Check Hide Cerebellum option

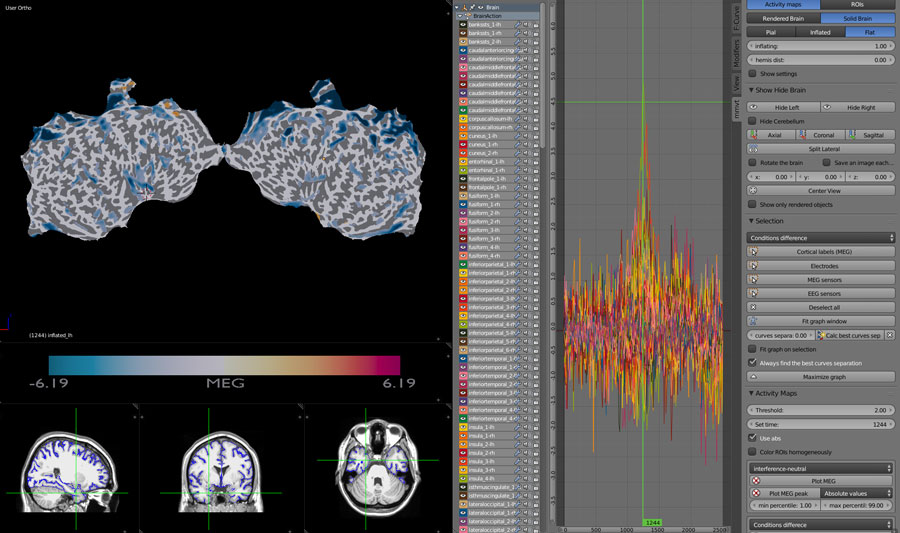pyautogui.click(x=752, y=121)
